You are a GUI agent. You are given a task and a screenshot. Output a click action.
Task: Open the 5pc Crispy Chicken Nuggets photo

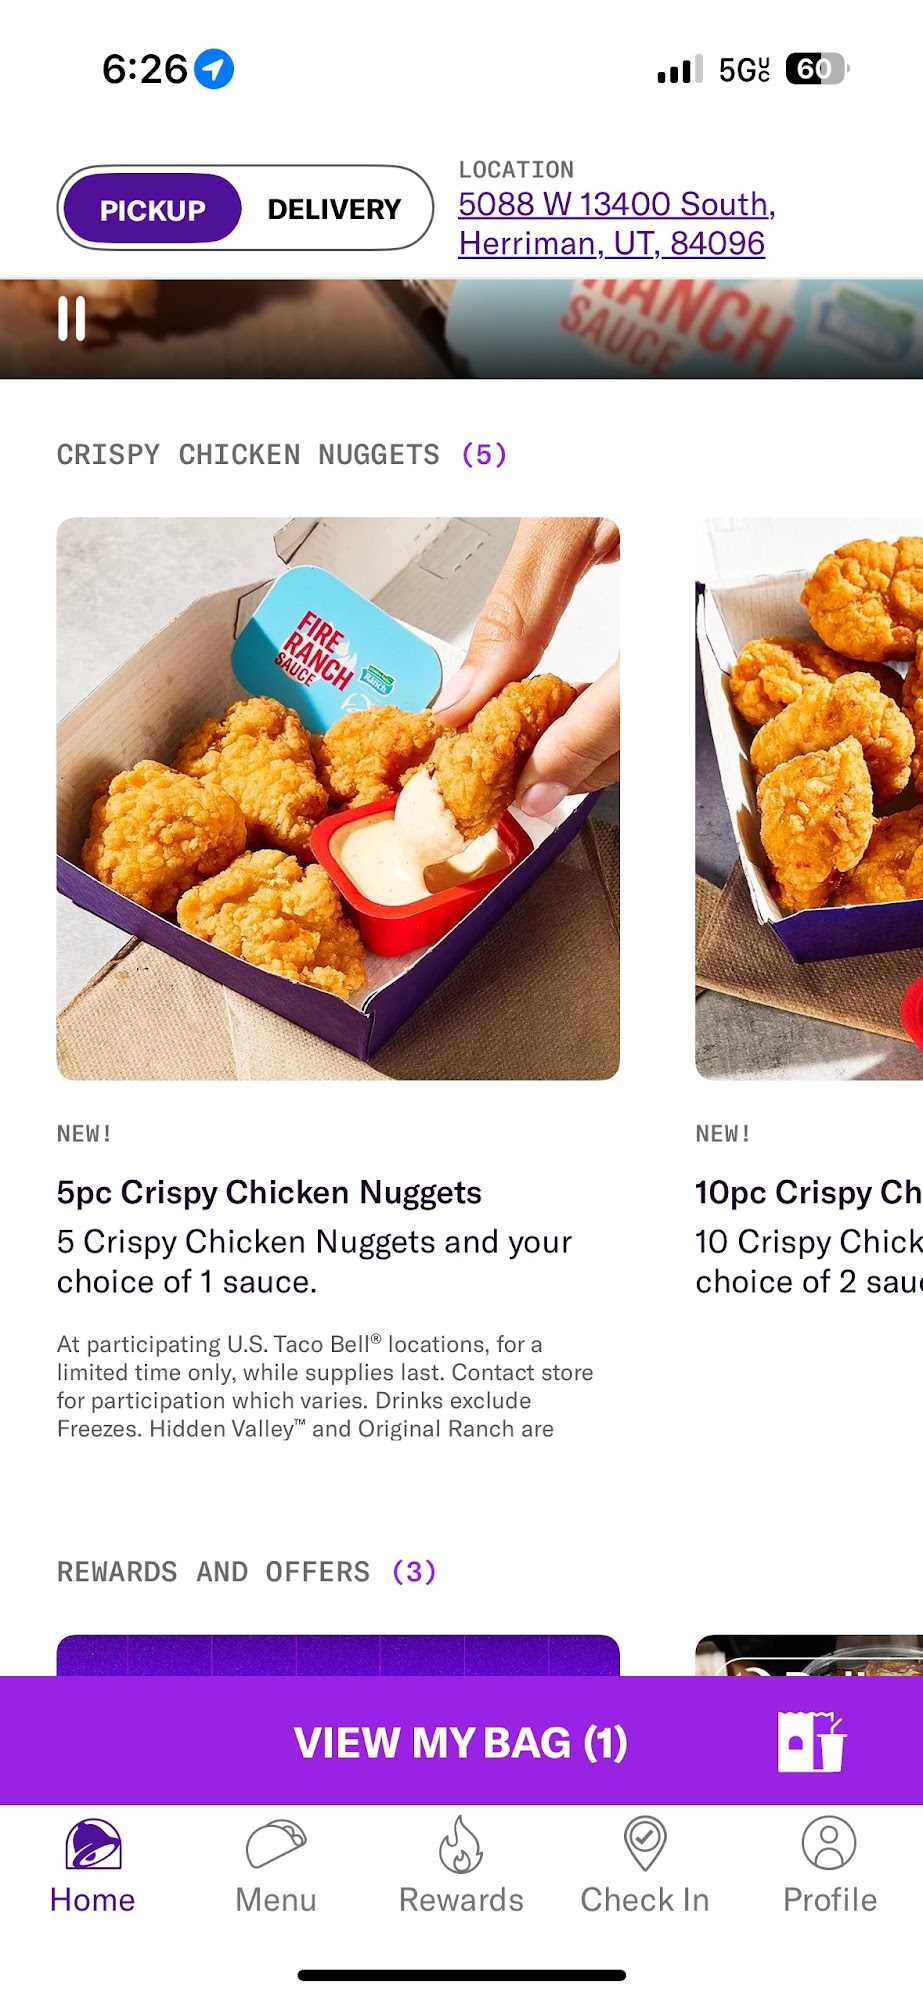pyautogui.click(x=338, y=798)
